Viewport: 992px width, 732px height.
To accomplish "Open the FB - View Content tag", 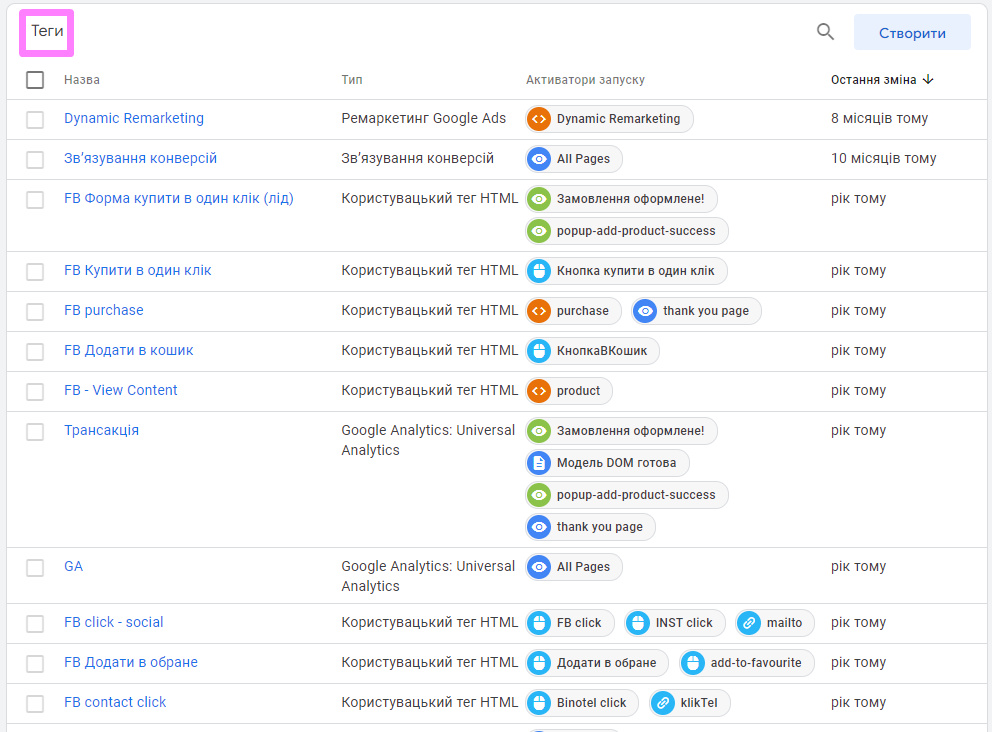I will coord(121,390).
